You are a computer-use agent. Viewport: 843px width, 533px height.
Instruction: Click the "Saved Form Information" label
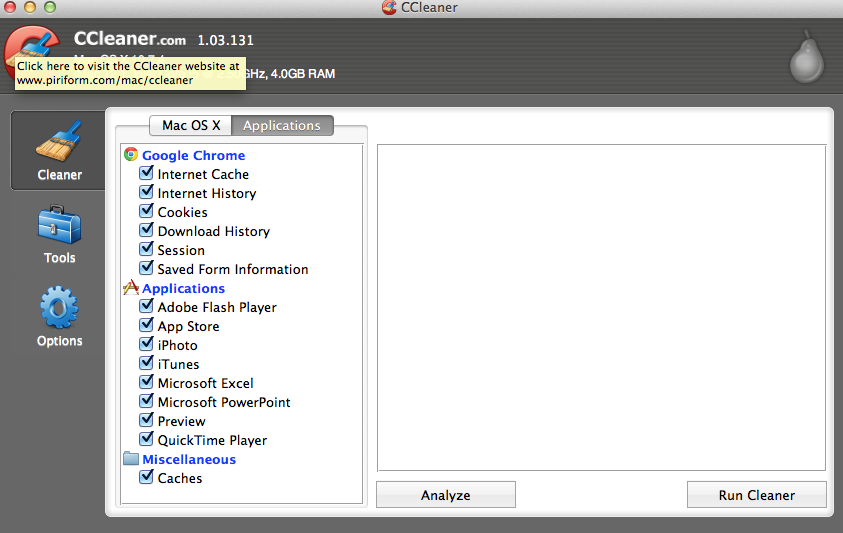point(233,269)
